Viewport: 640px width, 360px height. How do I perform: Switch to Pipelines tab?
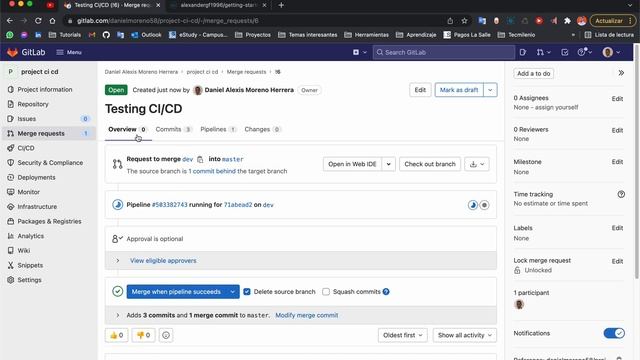(218, 129)
